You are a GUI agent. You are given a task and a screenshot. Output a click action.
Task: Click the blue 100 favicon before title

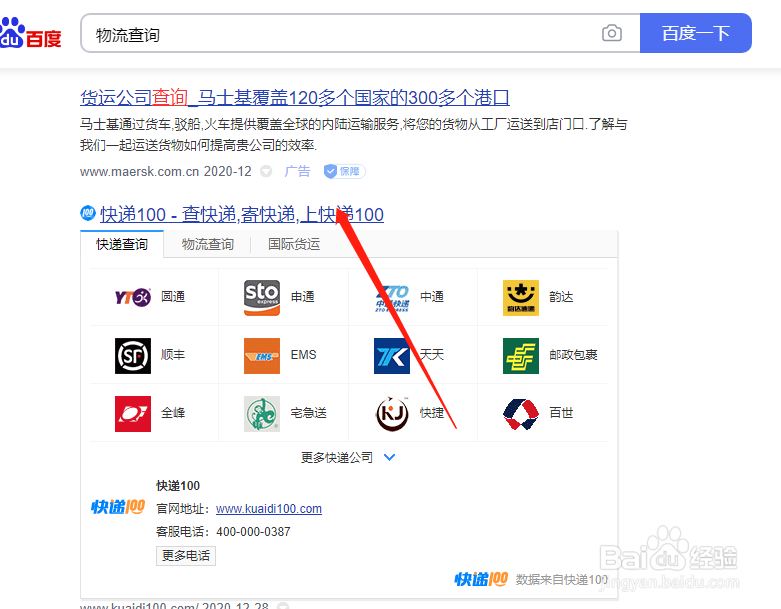[x=88, y=213]
